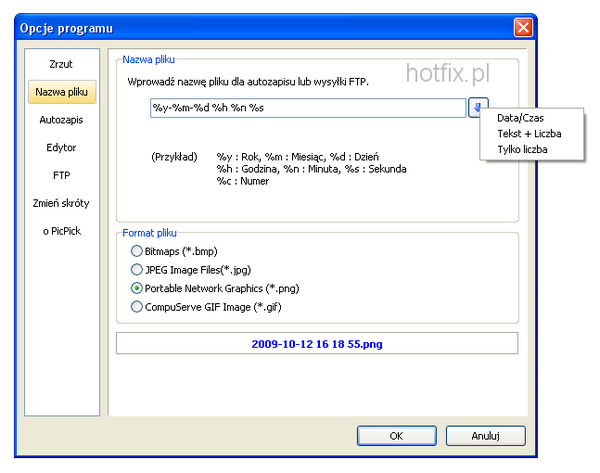
Task: Select JPEG Image Files (*.jpg) format
Action: point(137,269)
